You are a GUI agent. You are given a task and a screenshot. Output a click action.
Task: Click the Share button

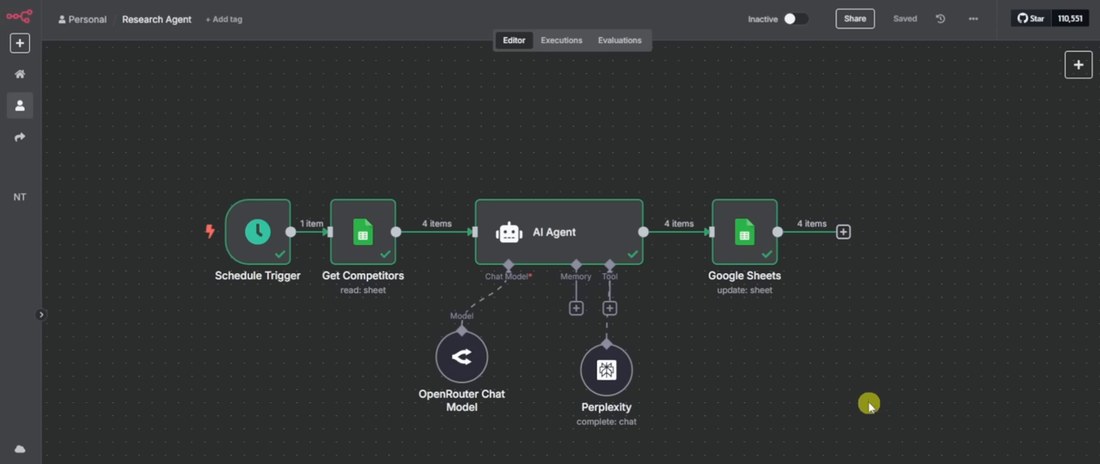[x=854, y=19]
